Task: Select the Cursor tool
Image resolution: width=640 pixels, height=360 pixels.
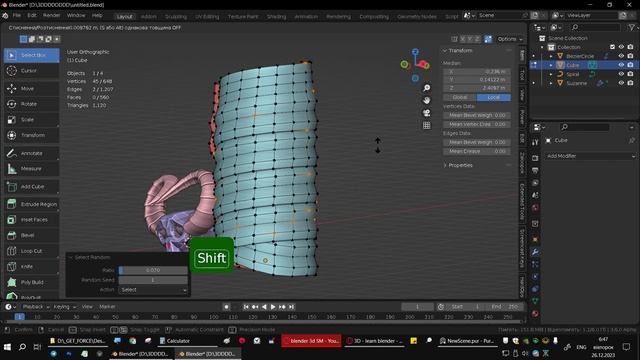Action: point(31,71)
